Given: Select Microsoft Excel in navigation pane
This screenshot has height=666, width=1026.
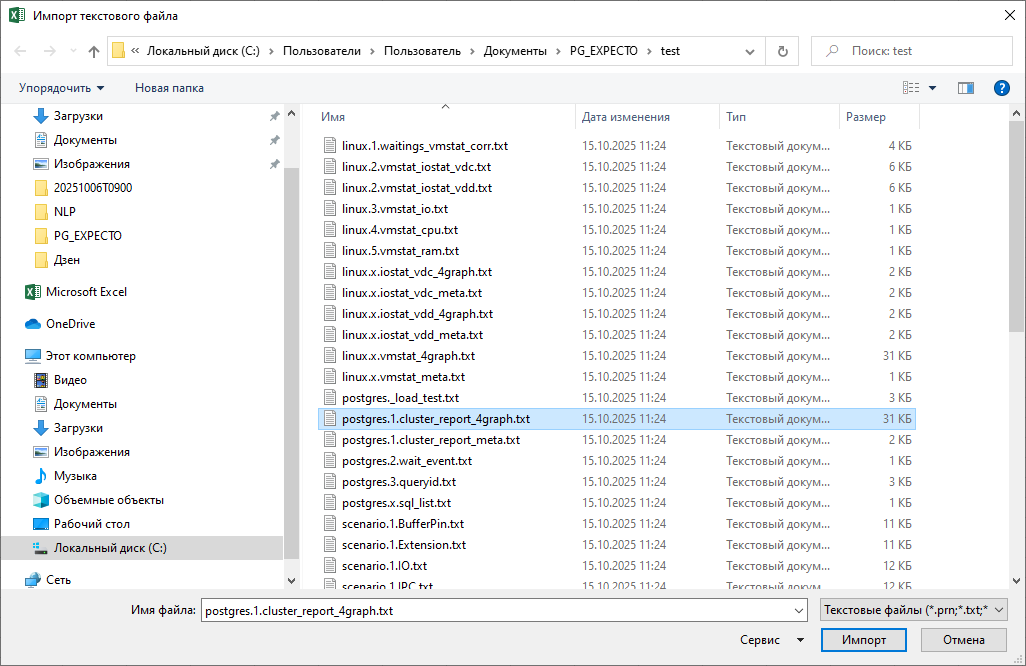Looking at the screenshot, I should click(x=86, y=292).
